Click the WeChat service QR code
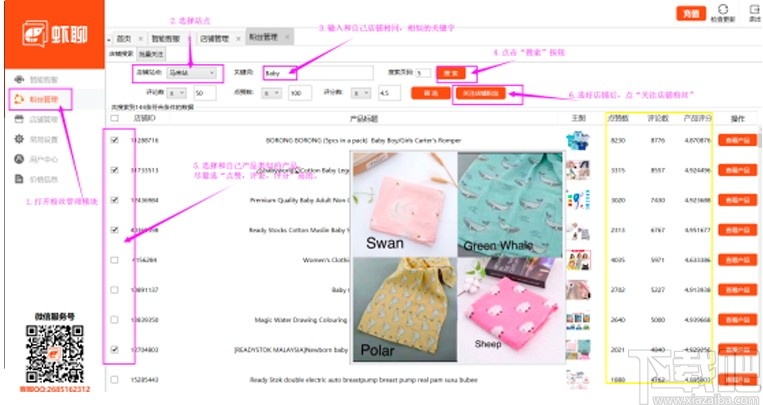The height and width of the screenshot is (405, 763). (x=54, y=354)
